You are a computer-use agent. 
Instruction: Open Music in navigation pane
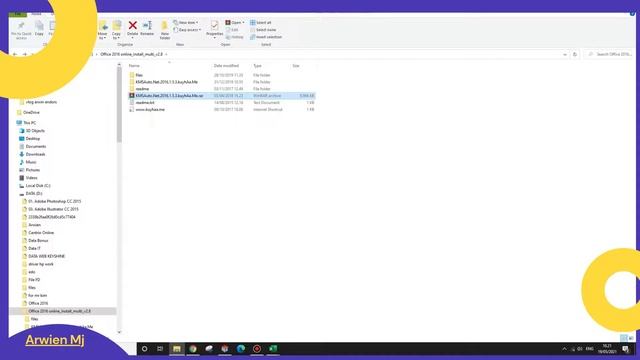28,162
